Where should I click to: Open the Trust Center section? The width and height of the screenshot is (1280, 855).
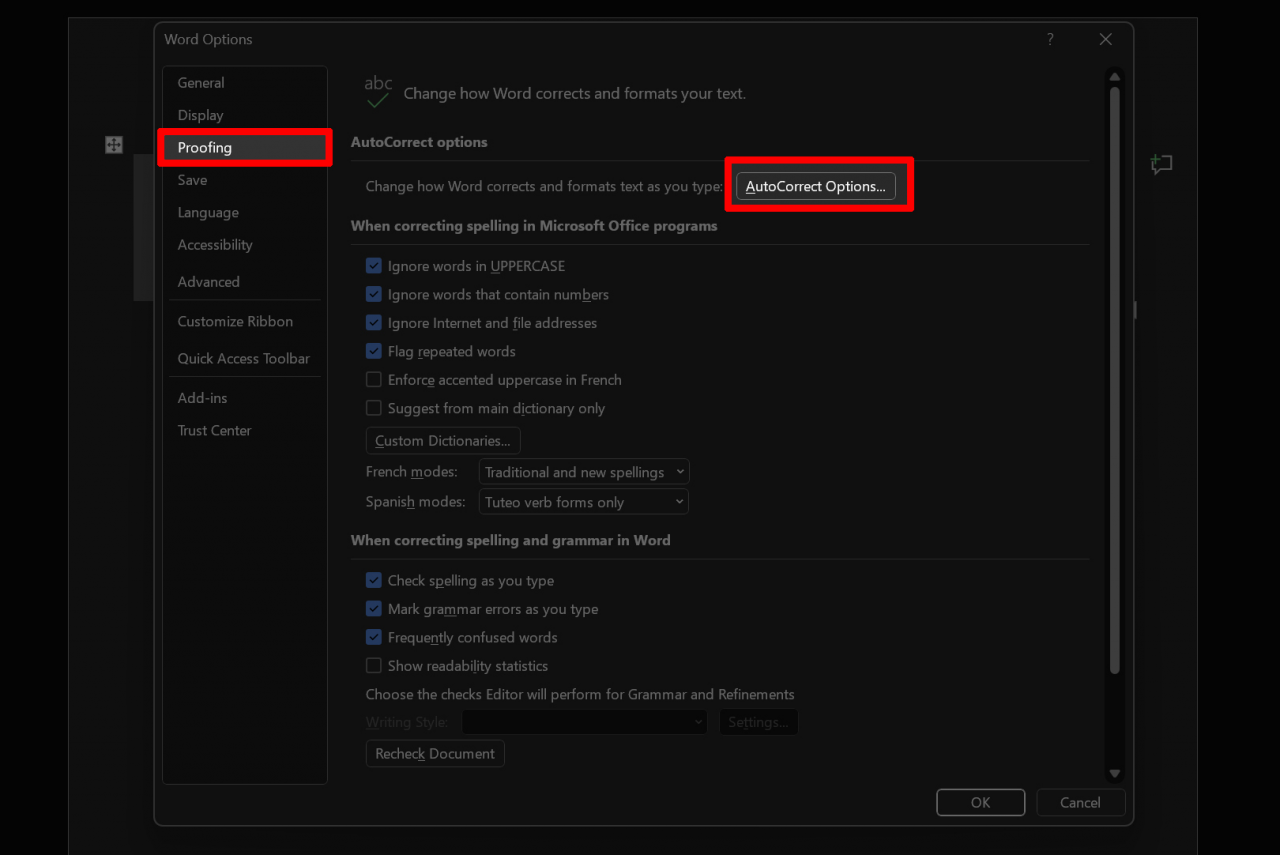(214, 430)
